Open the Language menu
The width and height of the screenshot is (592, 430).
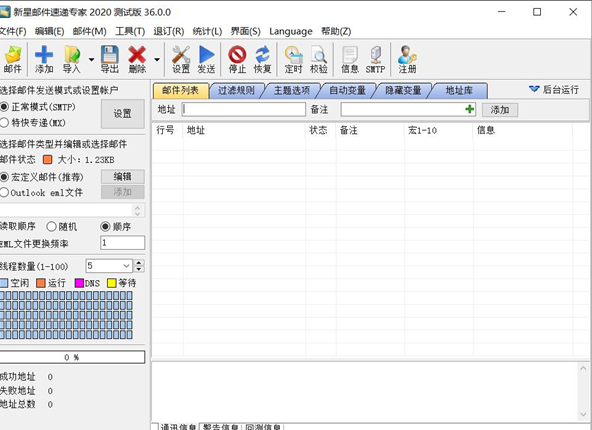pos(291,31)
